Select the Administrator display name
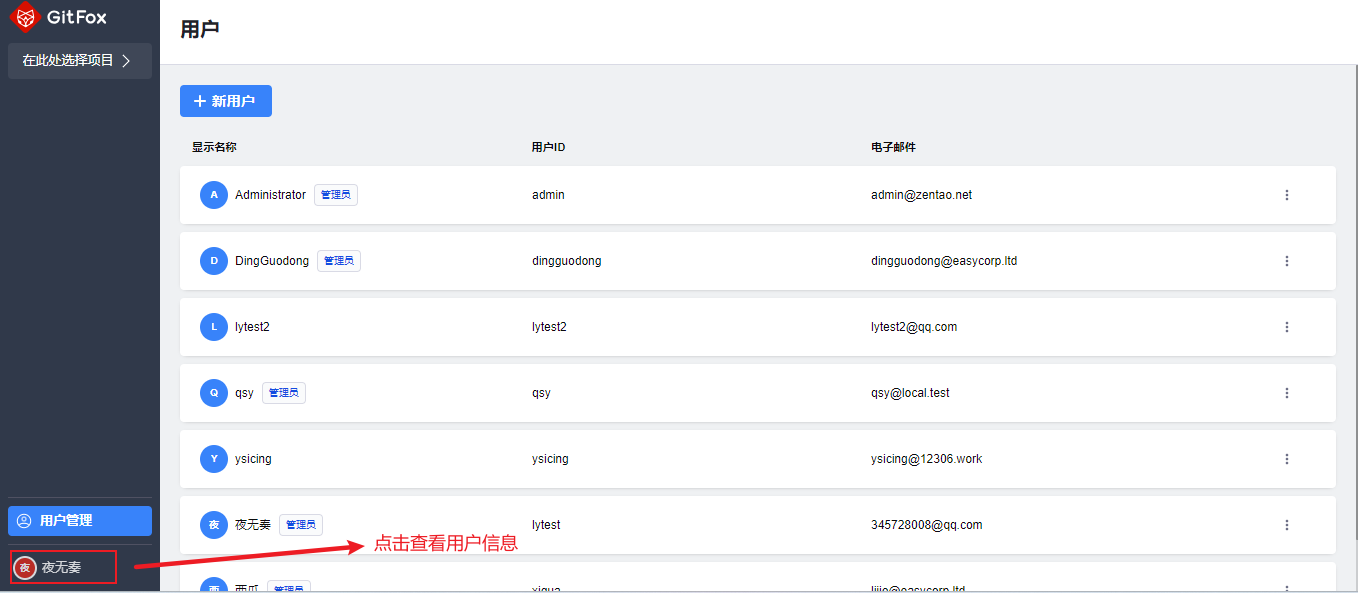Screen dimensions: 1358x593 tap(270, 195)
